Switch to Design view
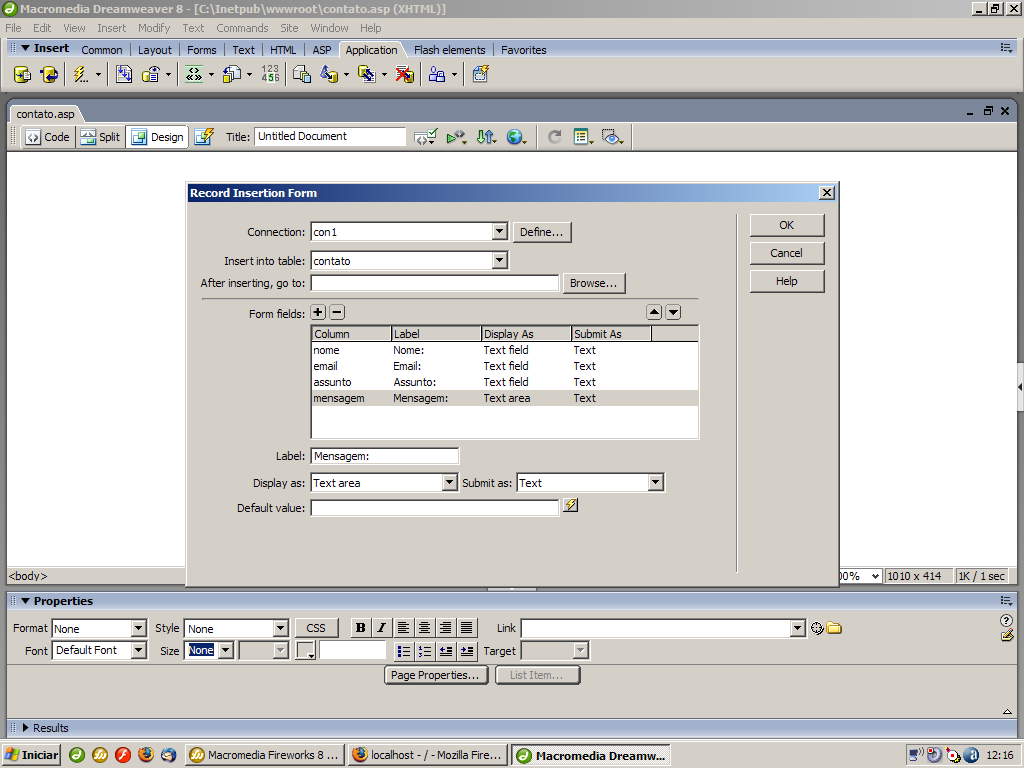Screen dimensions: 1024x768 [157, 137]
